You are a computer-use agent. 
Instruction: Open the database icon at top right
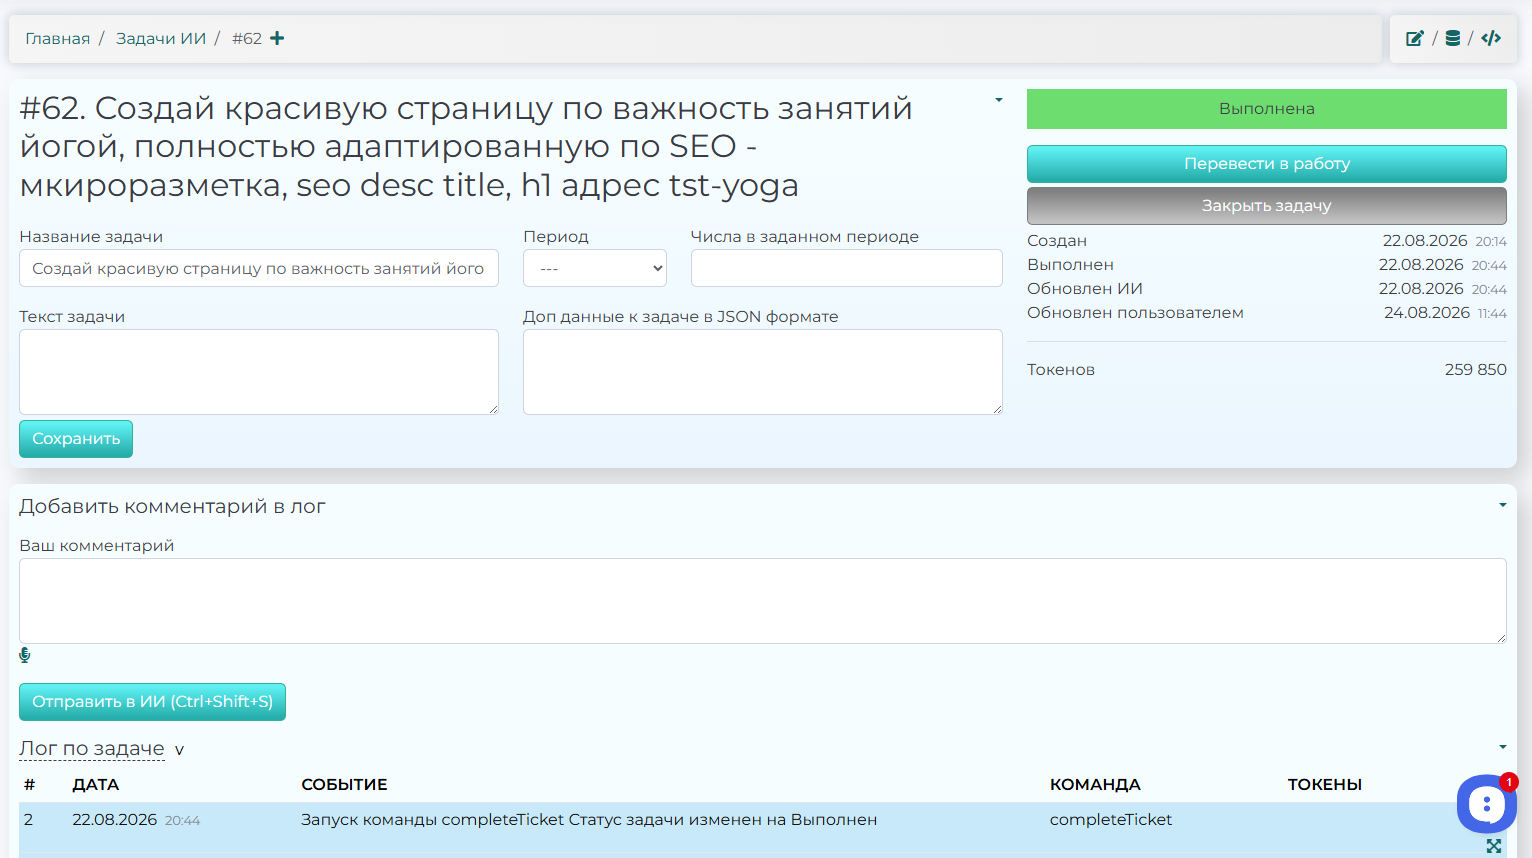click(x=1453, y=38)
